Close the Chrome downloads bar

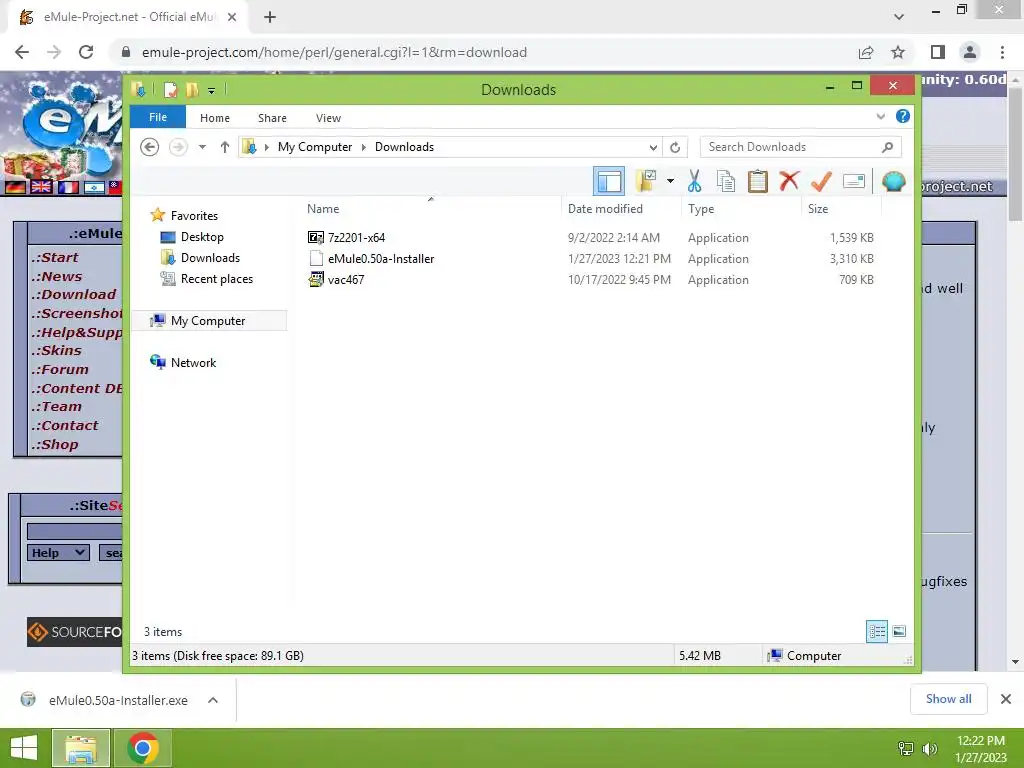(1006, 699)
